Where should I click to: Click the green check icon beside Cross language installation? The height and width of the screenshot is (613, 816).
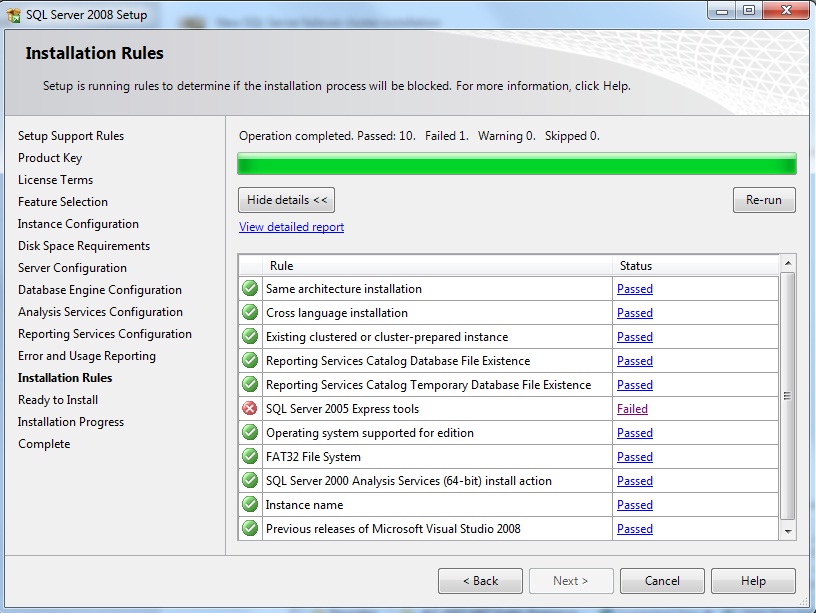pos(250,312)
